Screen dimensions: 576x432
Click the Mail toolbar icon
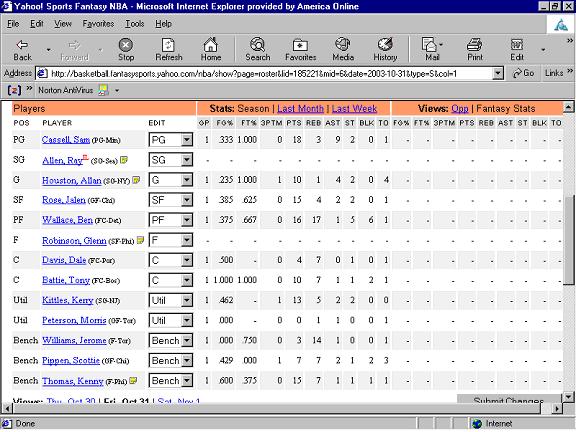click(x=429, y=45)
